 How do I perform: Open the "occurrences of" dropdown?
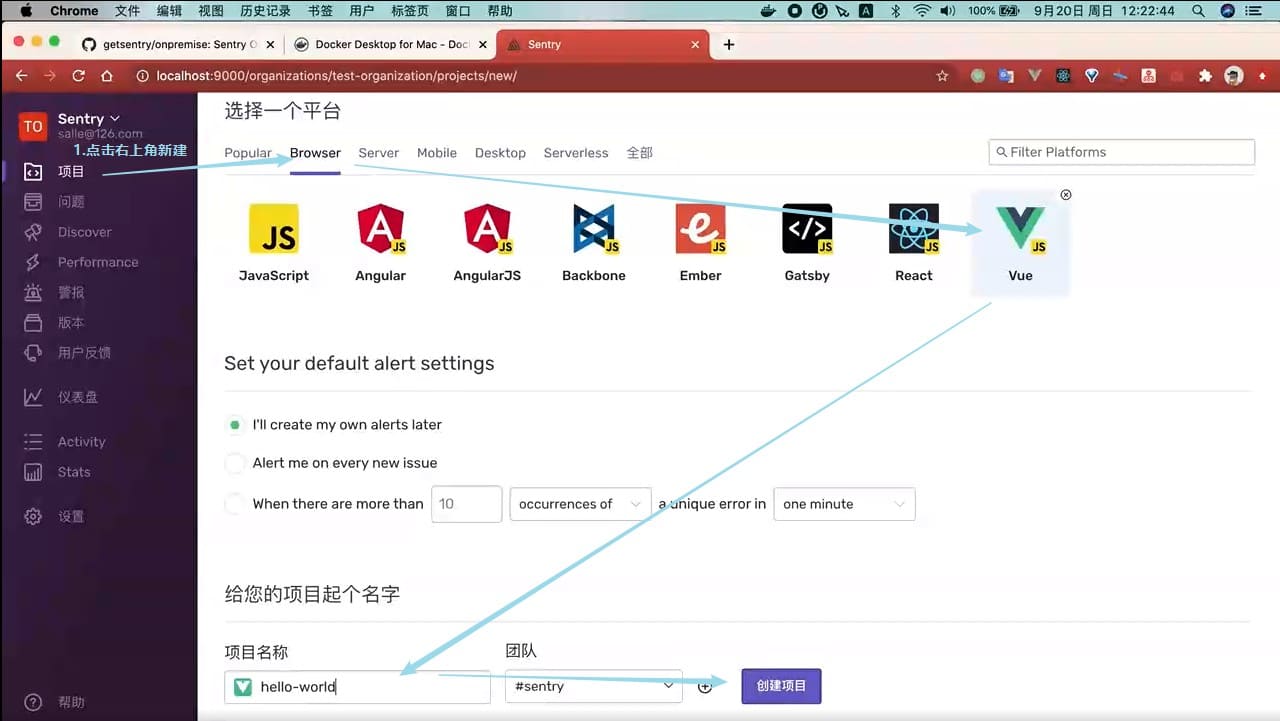pos(580,504)
